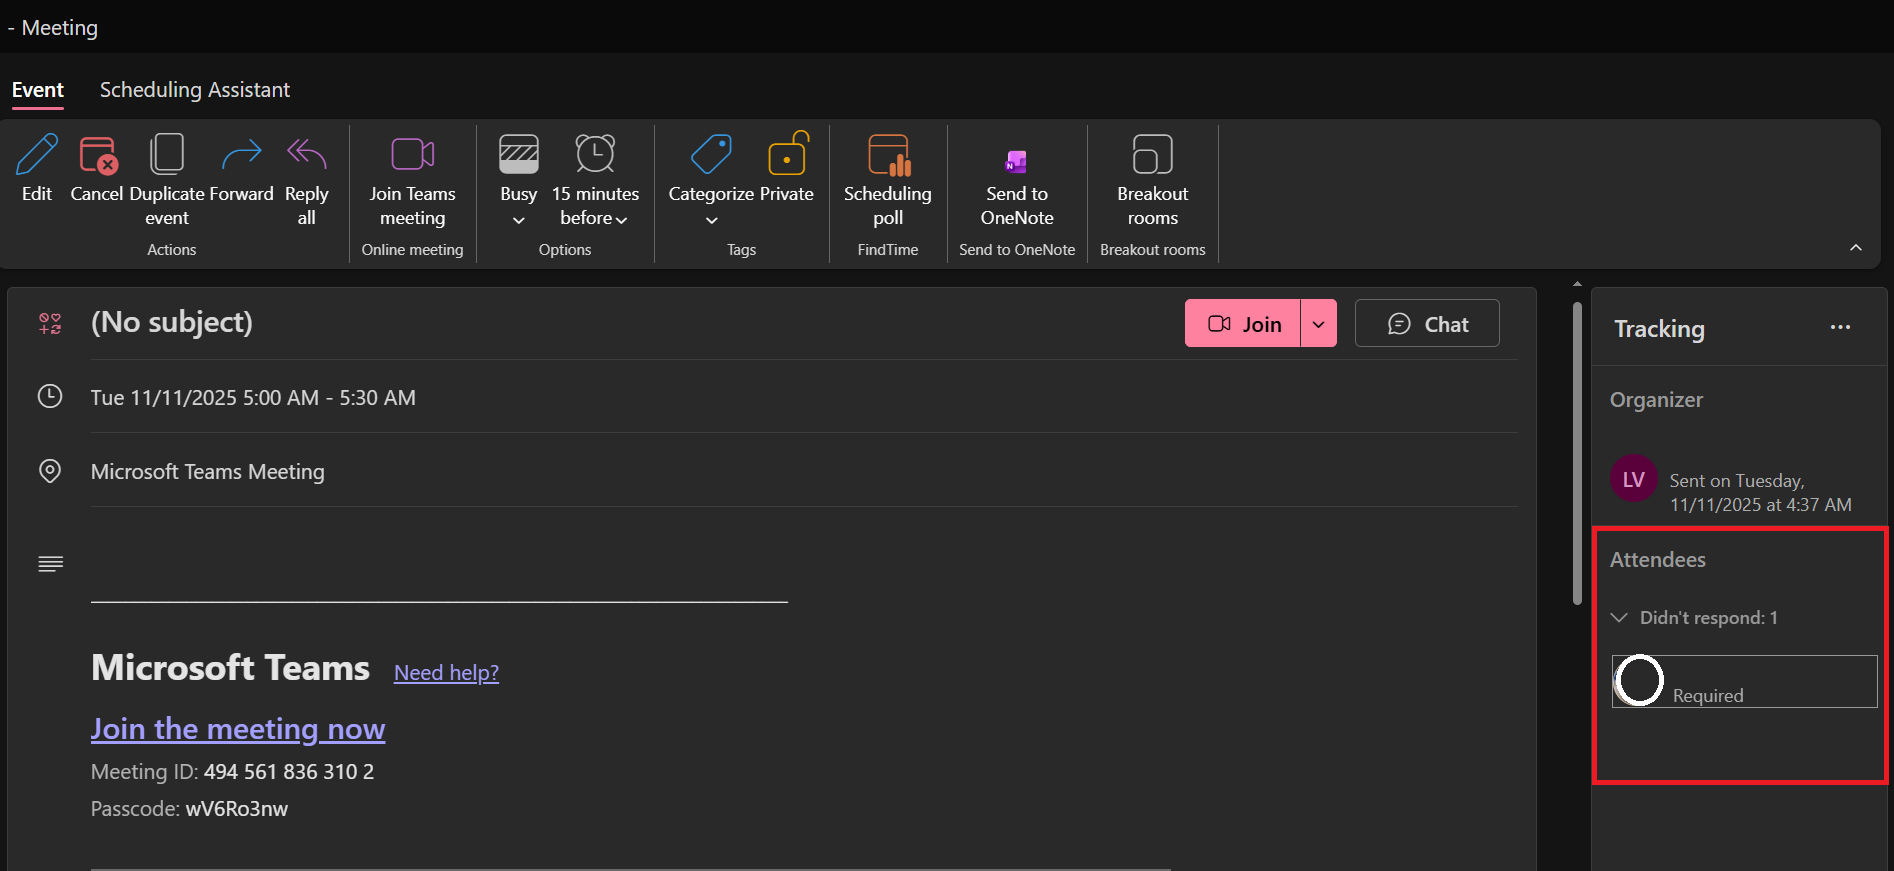The image size is (1894, 871).
Task: Click the description lines icon
Action: point(50,564)
